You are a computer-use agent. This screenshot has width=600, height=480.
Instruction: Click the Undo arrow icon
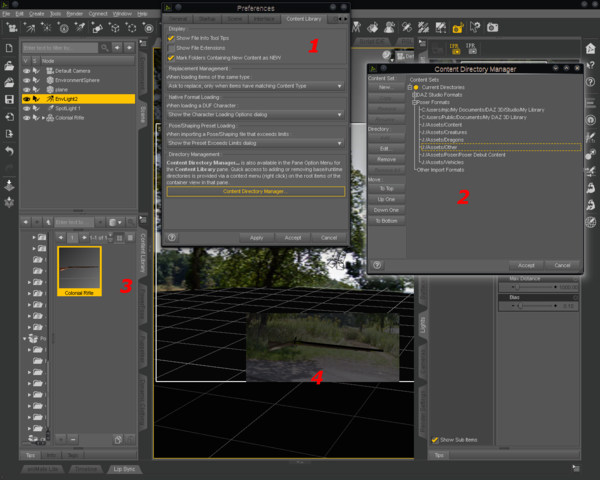tap(9, 150)
